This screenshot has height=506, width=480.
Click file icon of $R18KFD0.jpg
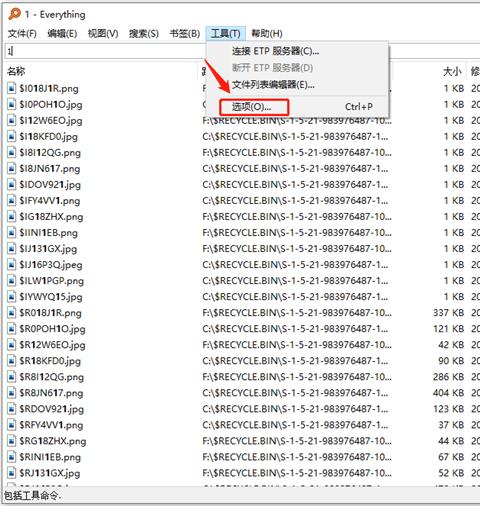pyautogui.click(x=12, y=361)
